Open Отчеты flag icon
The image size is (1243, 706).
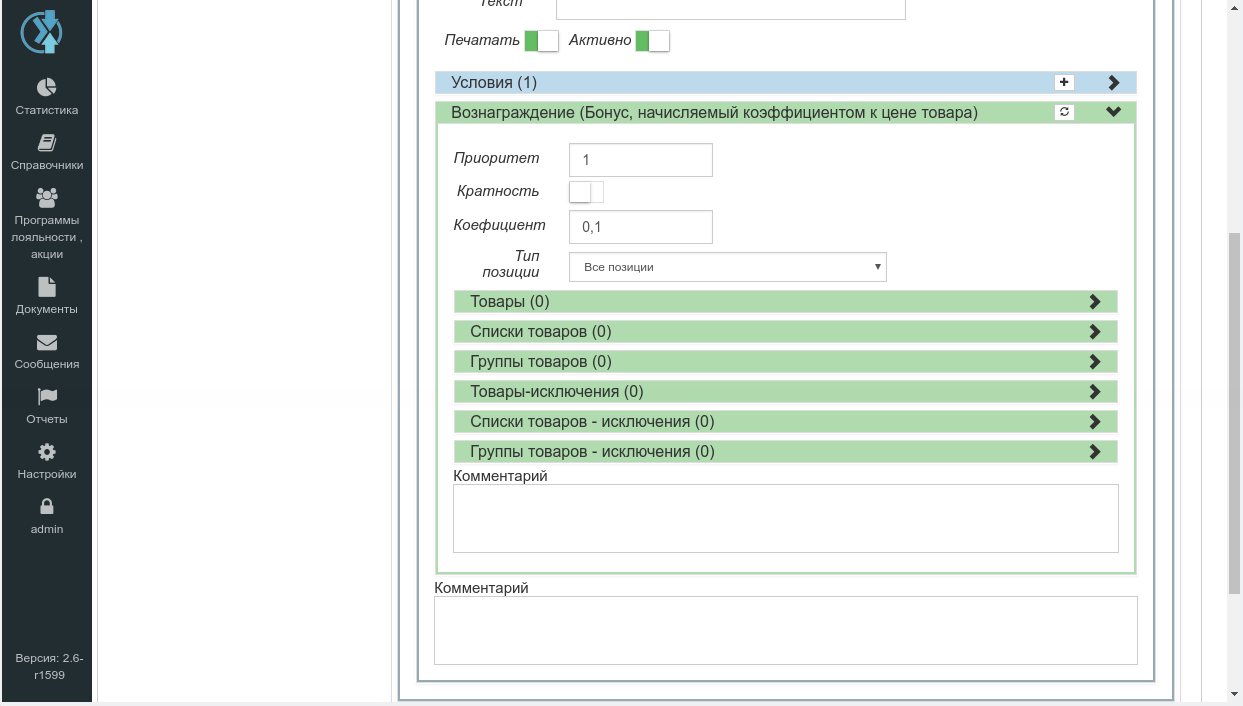[47, 397]
